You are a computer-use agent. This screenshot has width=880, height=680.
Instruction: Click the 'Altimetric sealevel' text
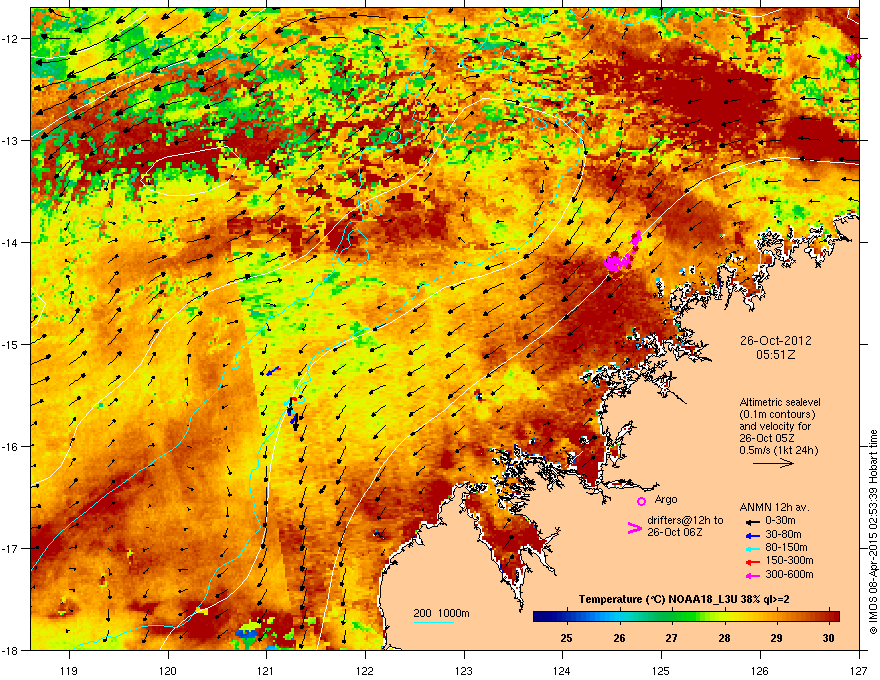coord(780,402)
